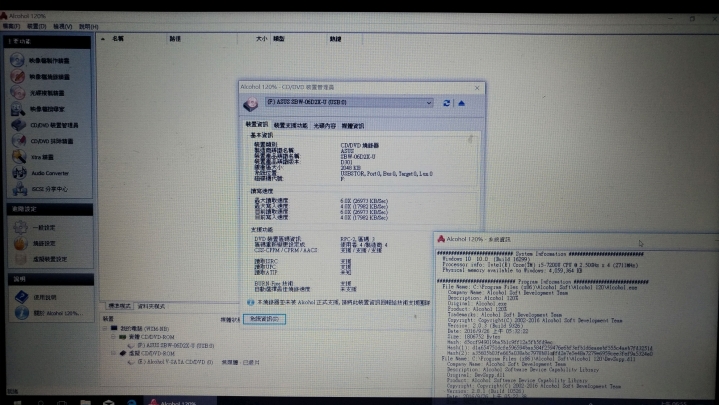The image size is (720, 405).
Task: Open the Image Finder sidebar icon
Action: pos(17,109)
